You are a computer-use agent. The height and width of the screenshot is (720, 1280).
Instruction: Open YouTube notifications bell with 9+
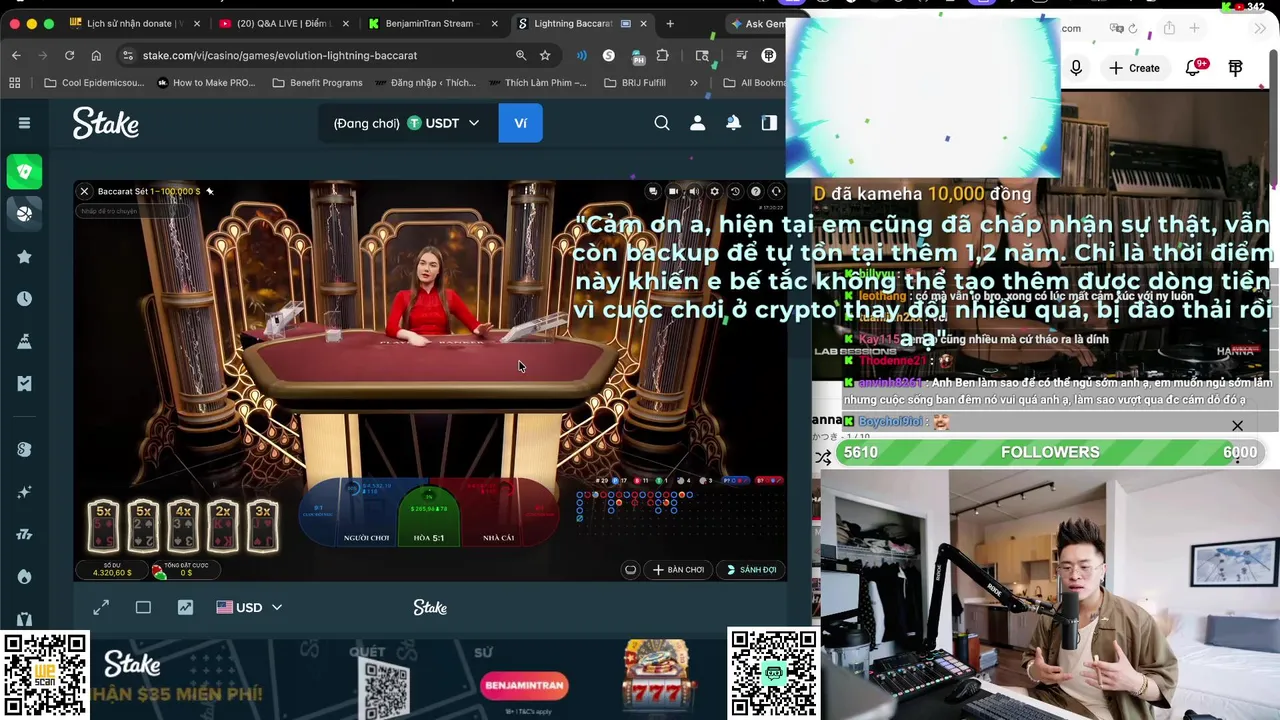[1194, 68]
